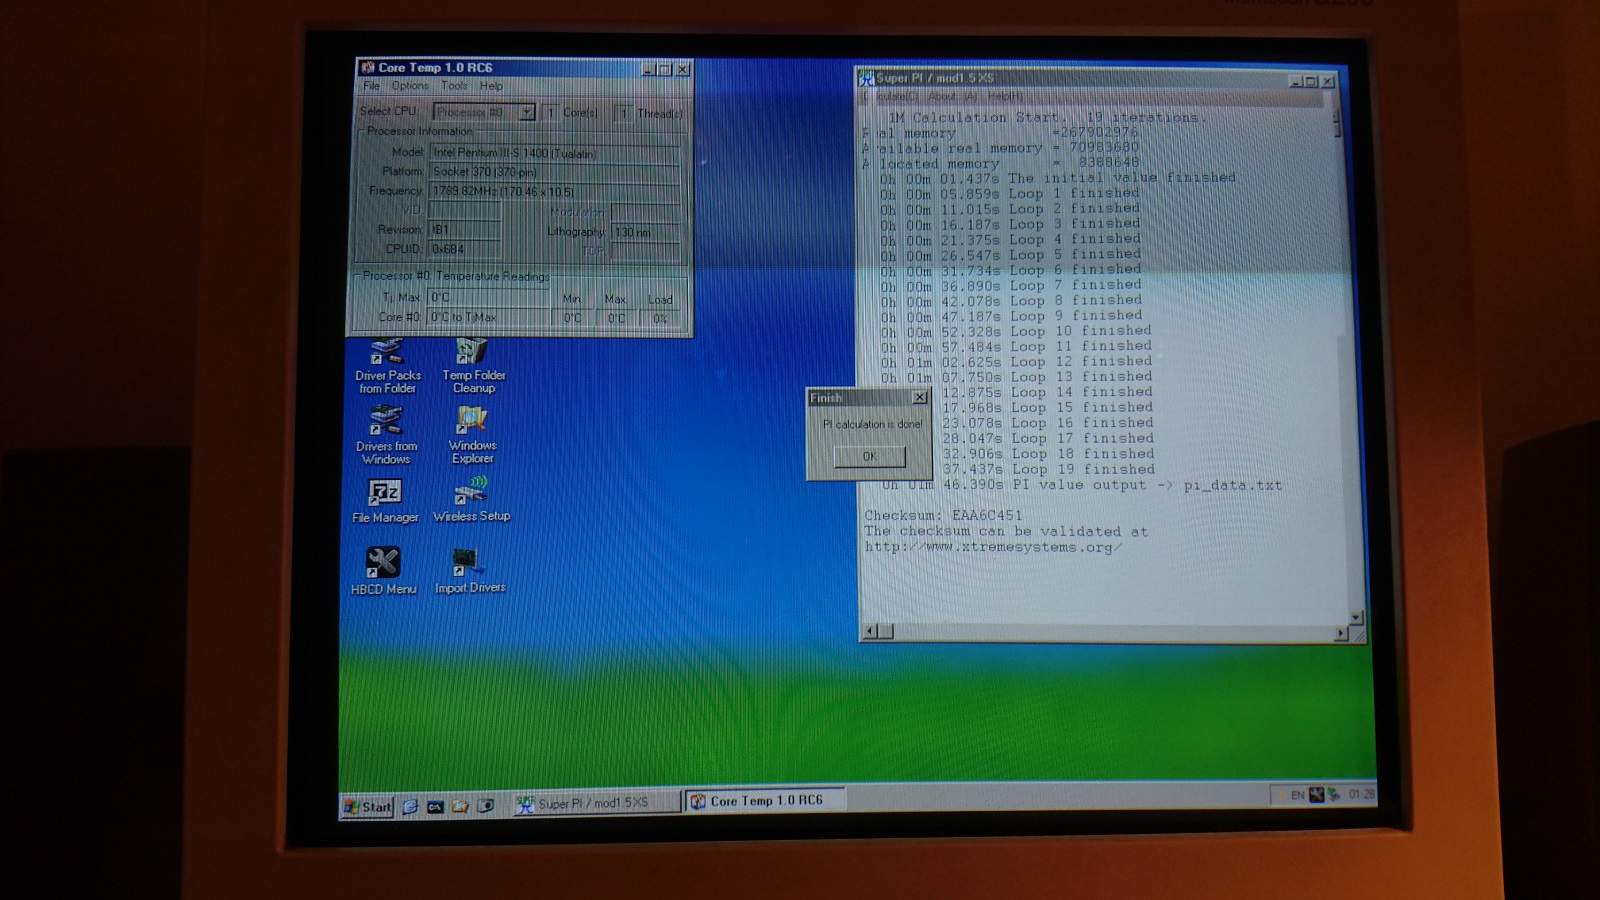This screenshot has width=1600, height=900.
Task: Maximize the Super PI window
Action: 1311,82
